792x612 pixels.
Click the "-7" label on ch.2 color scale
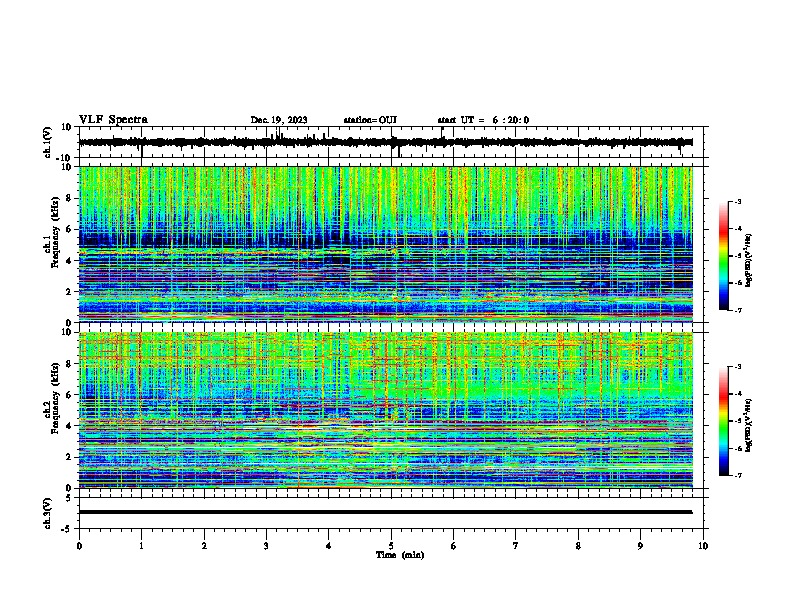click(737, 475)
